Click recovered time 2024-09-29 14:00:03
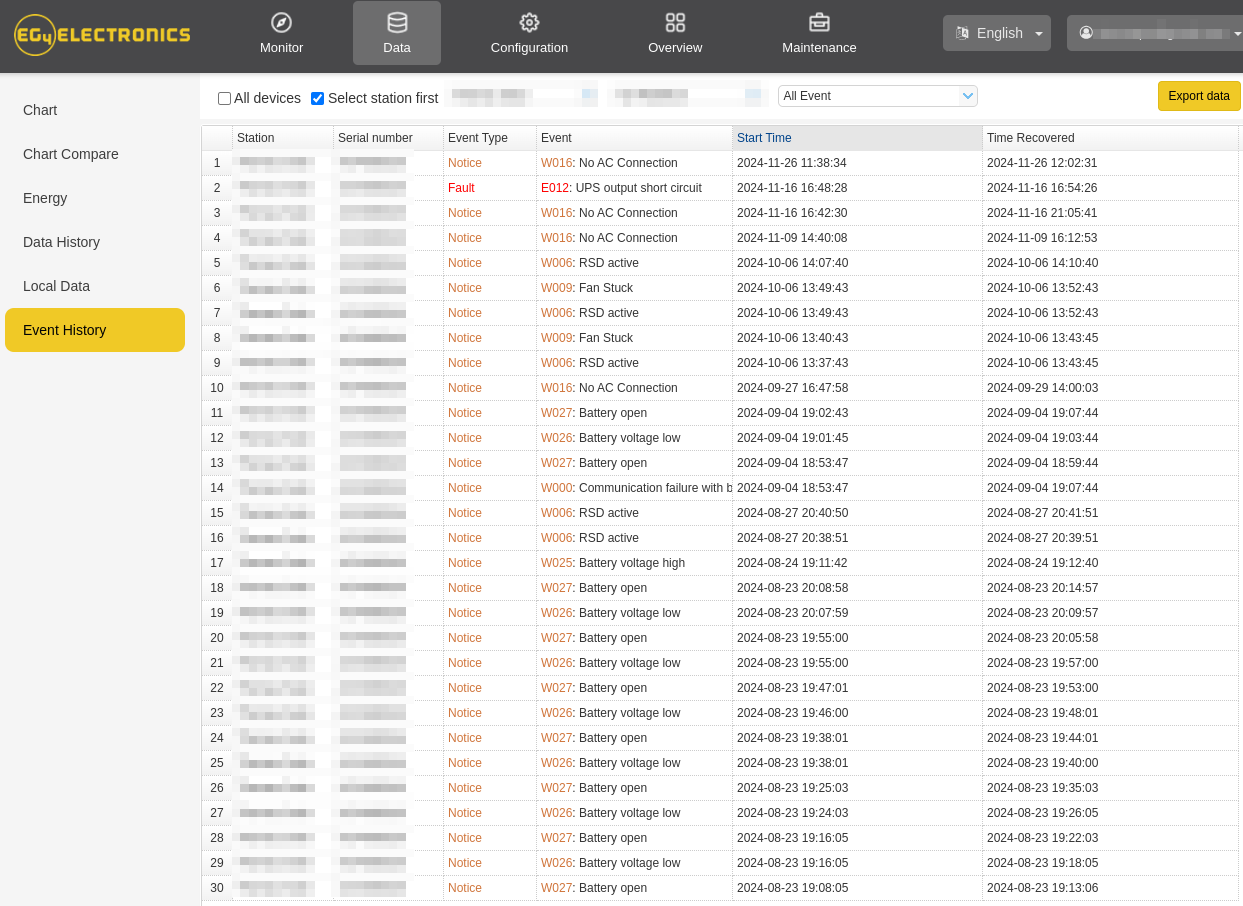 (1042, 388)
